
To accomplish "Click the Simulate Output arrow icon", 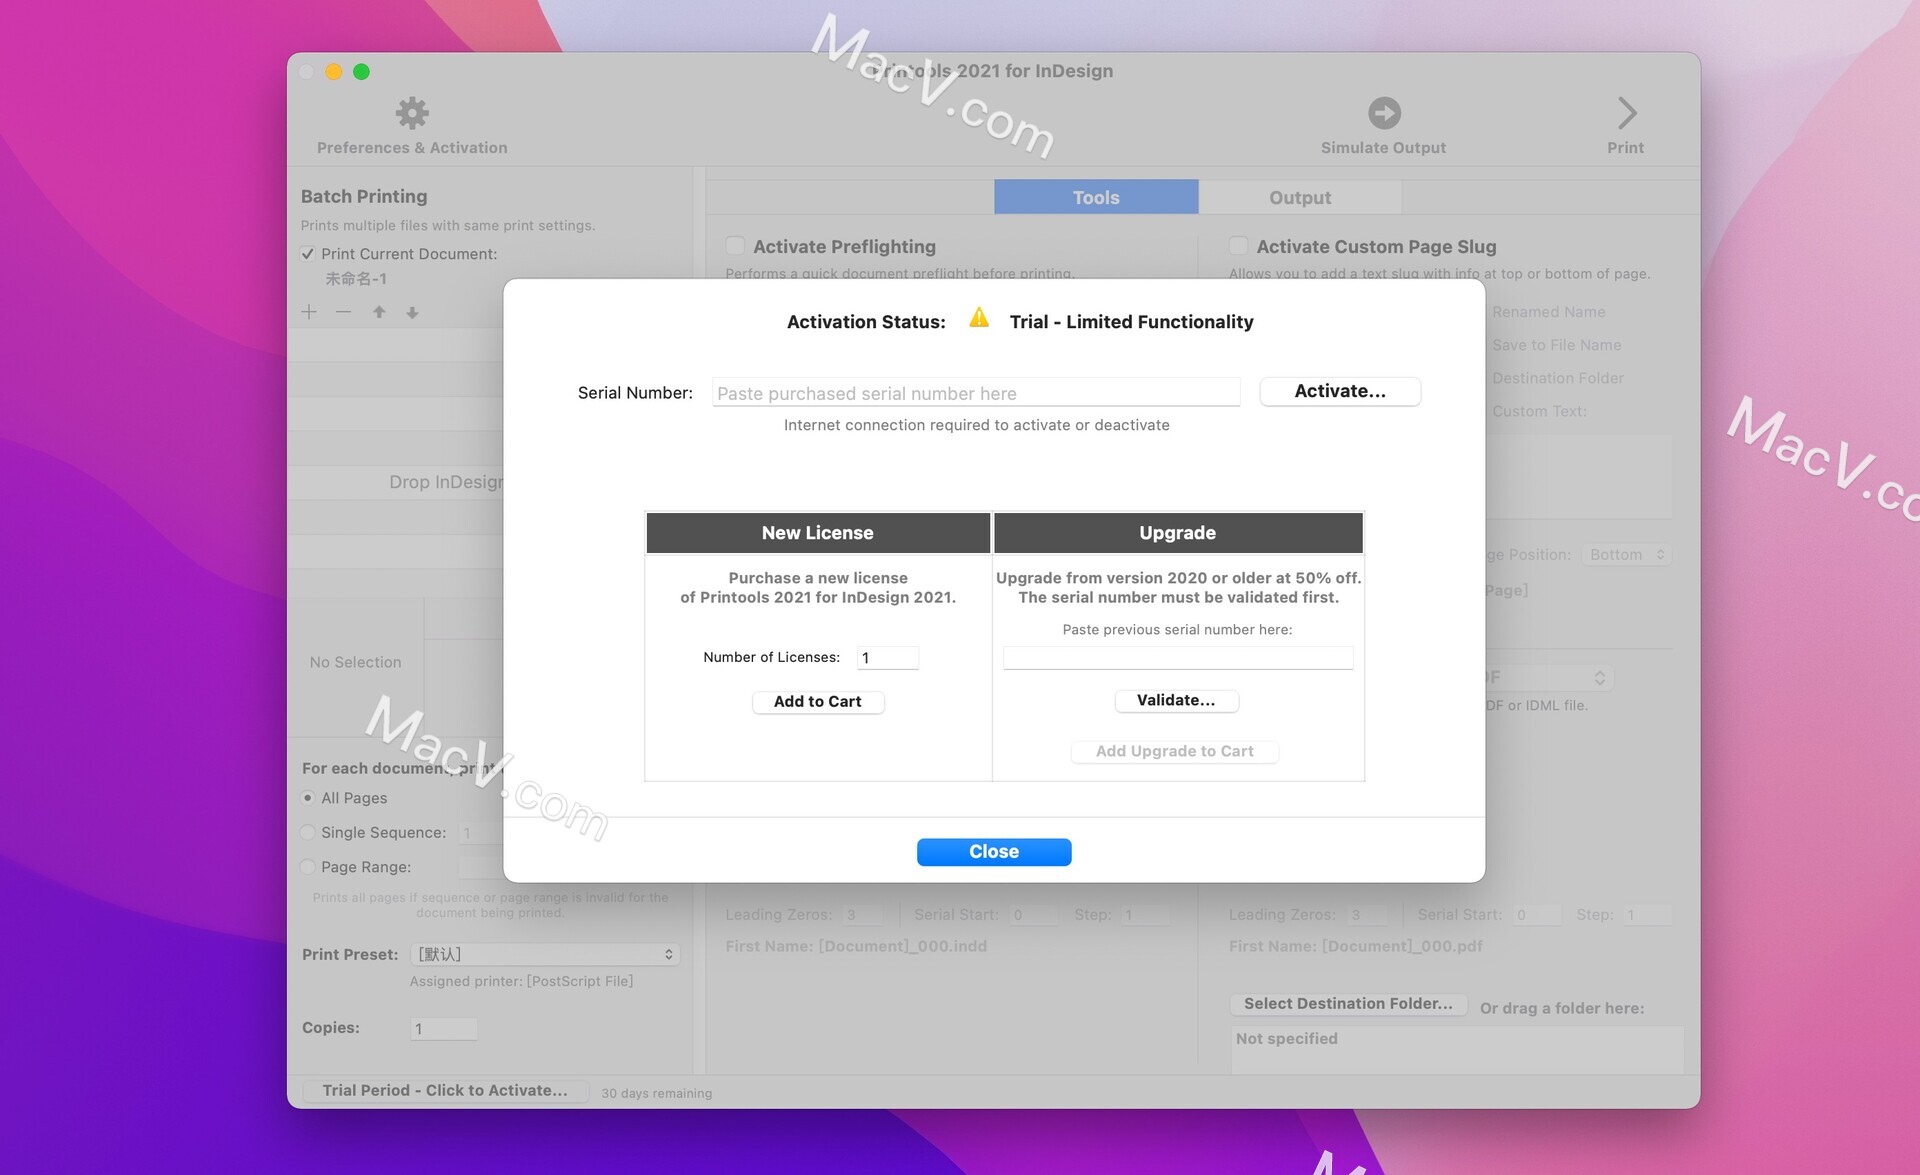I will pyautogui.click(x=1385, y=112).
